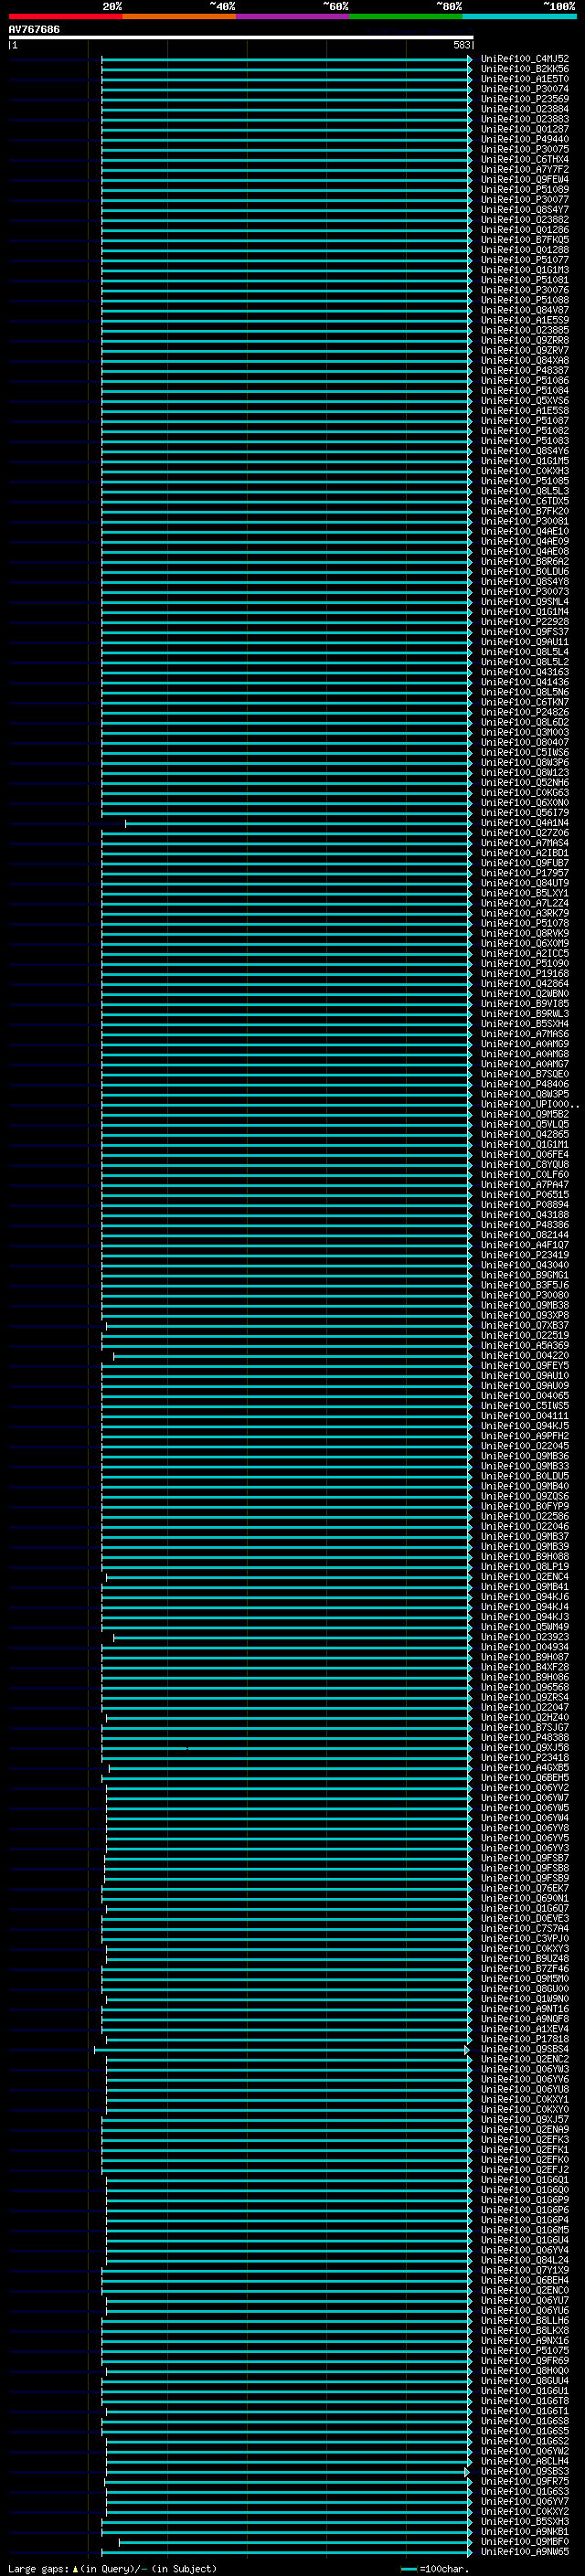Select the UniRef100_C8YQU8 label
585x2576 pixels.
click(525, 1164)
